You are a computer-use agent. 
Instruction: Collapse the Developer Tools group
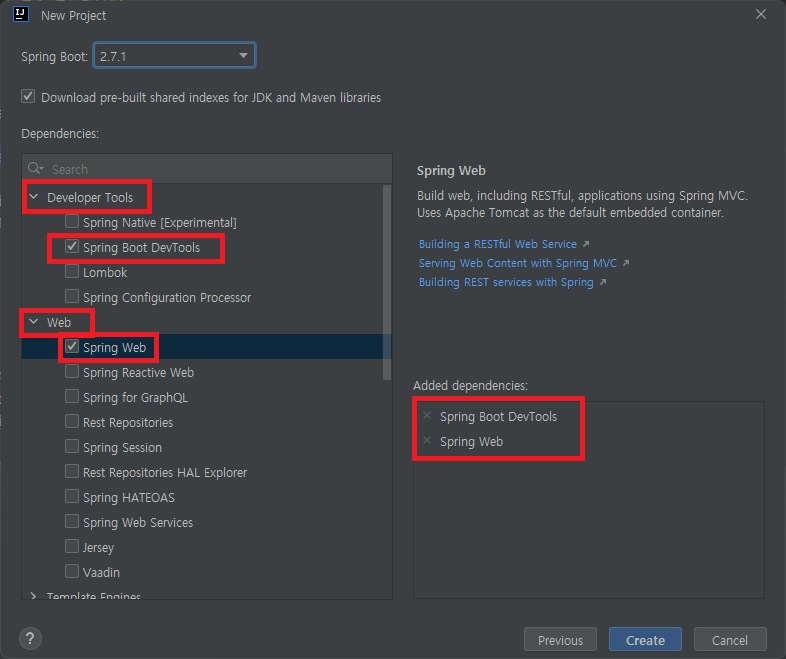click(34, 197)
